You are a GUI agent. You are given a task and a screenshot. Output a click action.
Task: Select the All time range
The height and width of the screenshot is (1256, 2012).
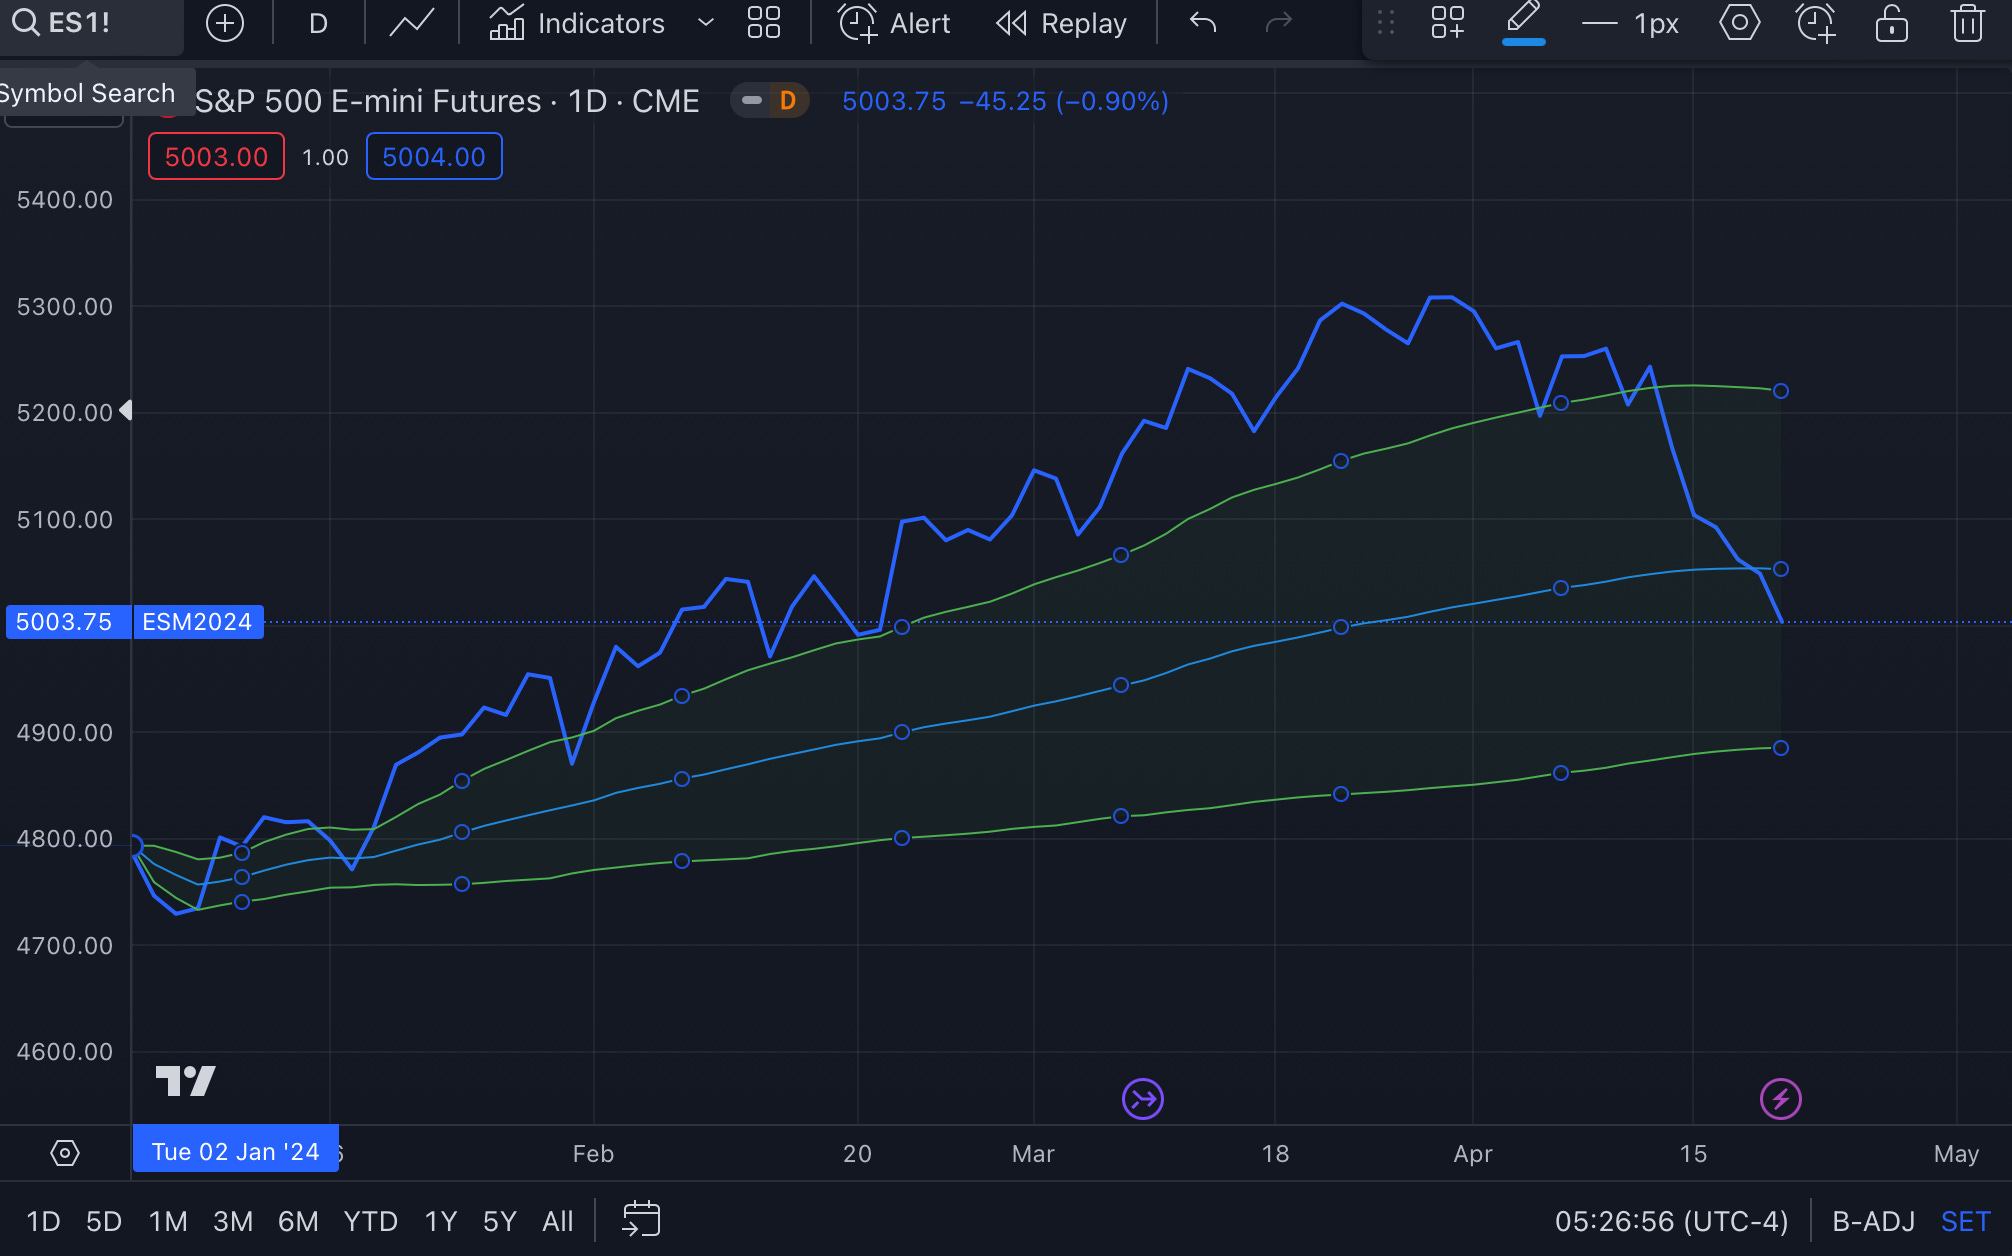(558, 1222)
